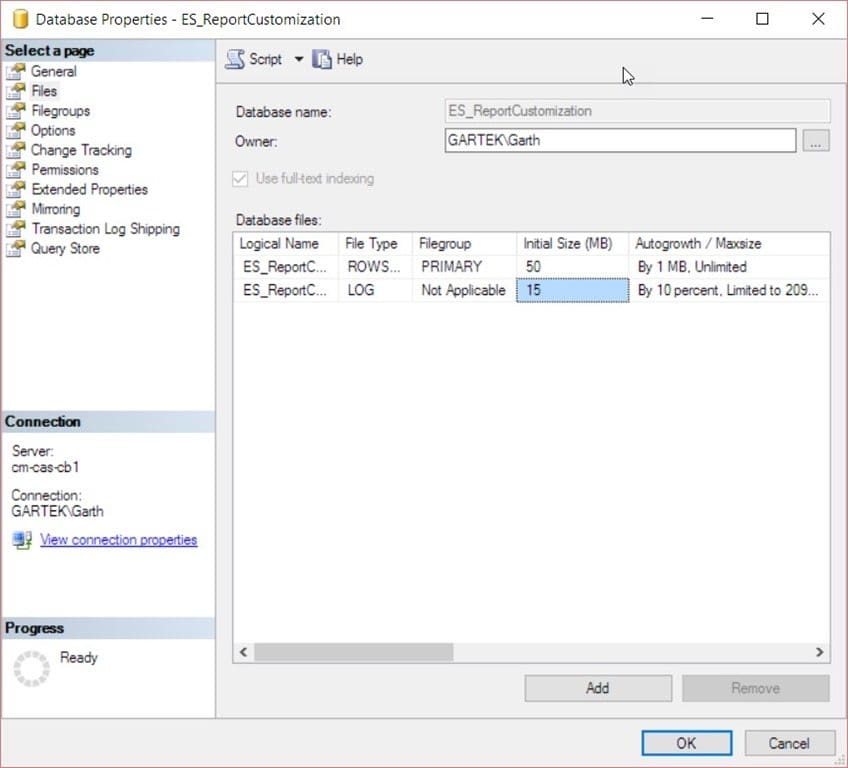Open the General page

(x=54, y=71)
